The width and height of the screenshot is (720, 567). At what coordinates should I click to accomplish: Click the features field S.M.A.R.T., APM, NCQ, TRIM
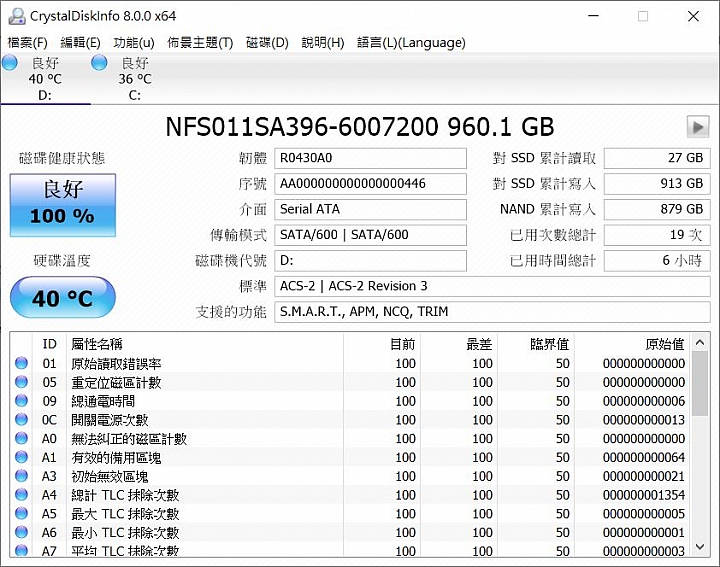(492, 312)
